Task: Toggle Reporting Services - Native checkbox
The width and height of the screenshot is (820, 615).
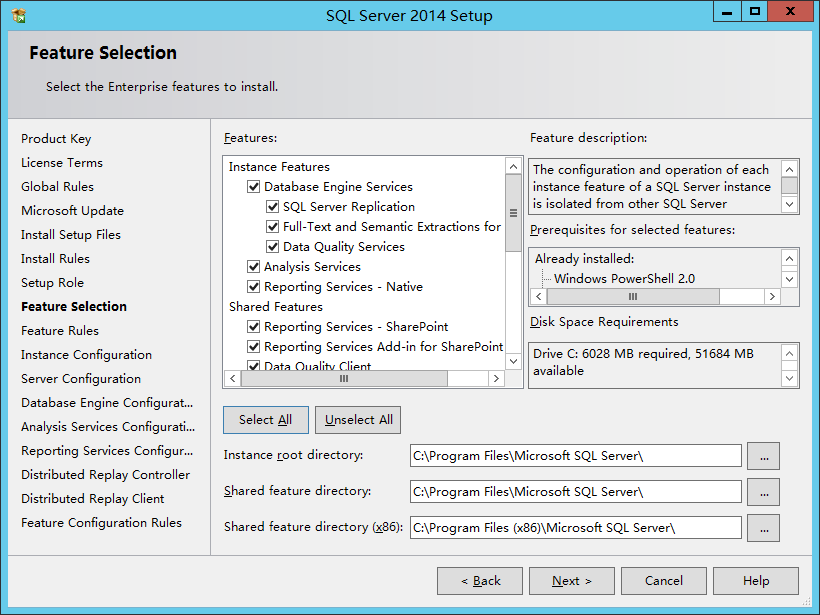Action: click(254, 287)
